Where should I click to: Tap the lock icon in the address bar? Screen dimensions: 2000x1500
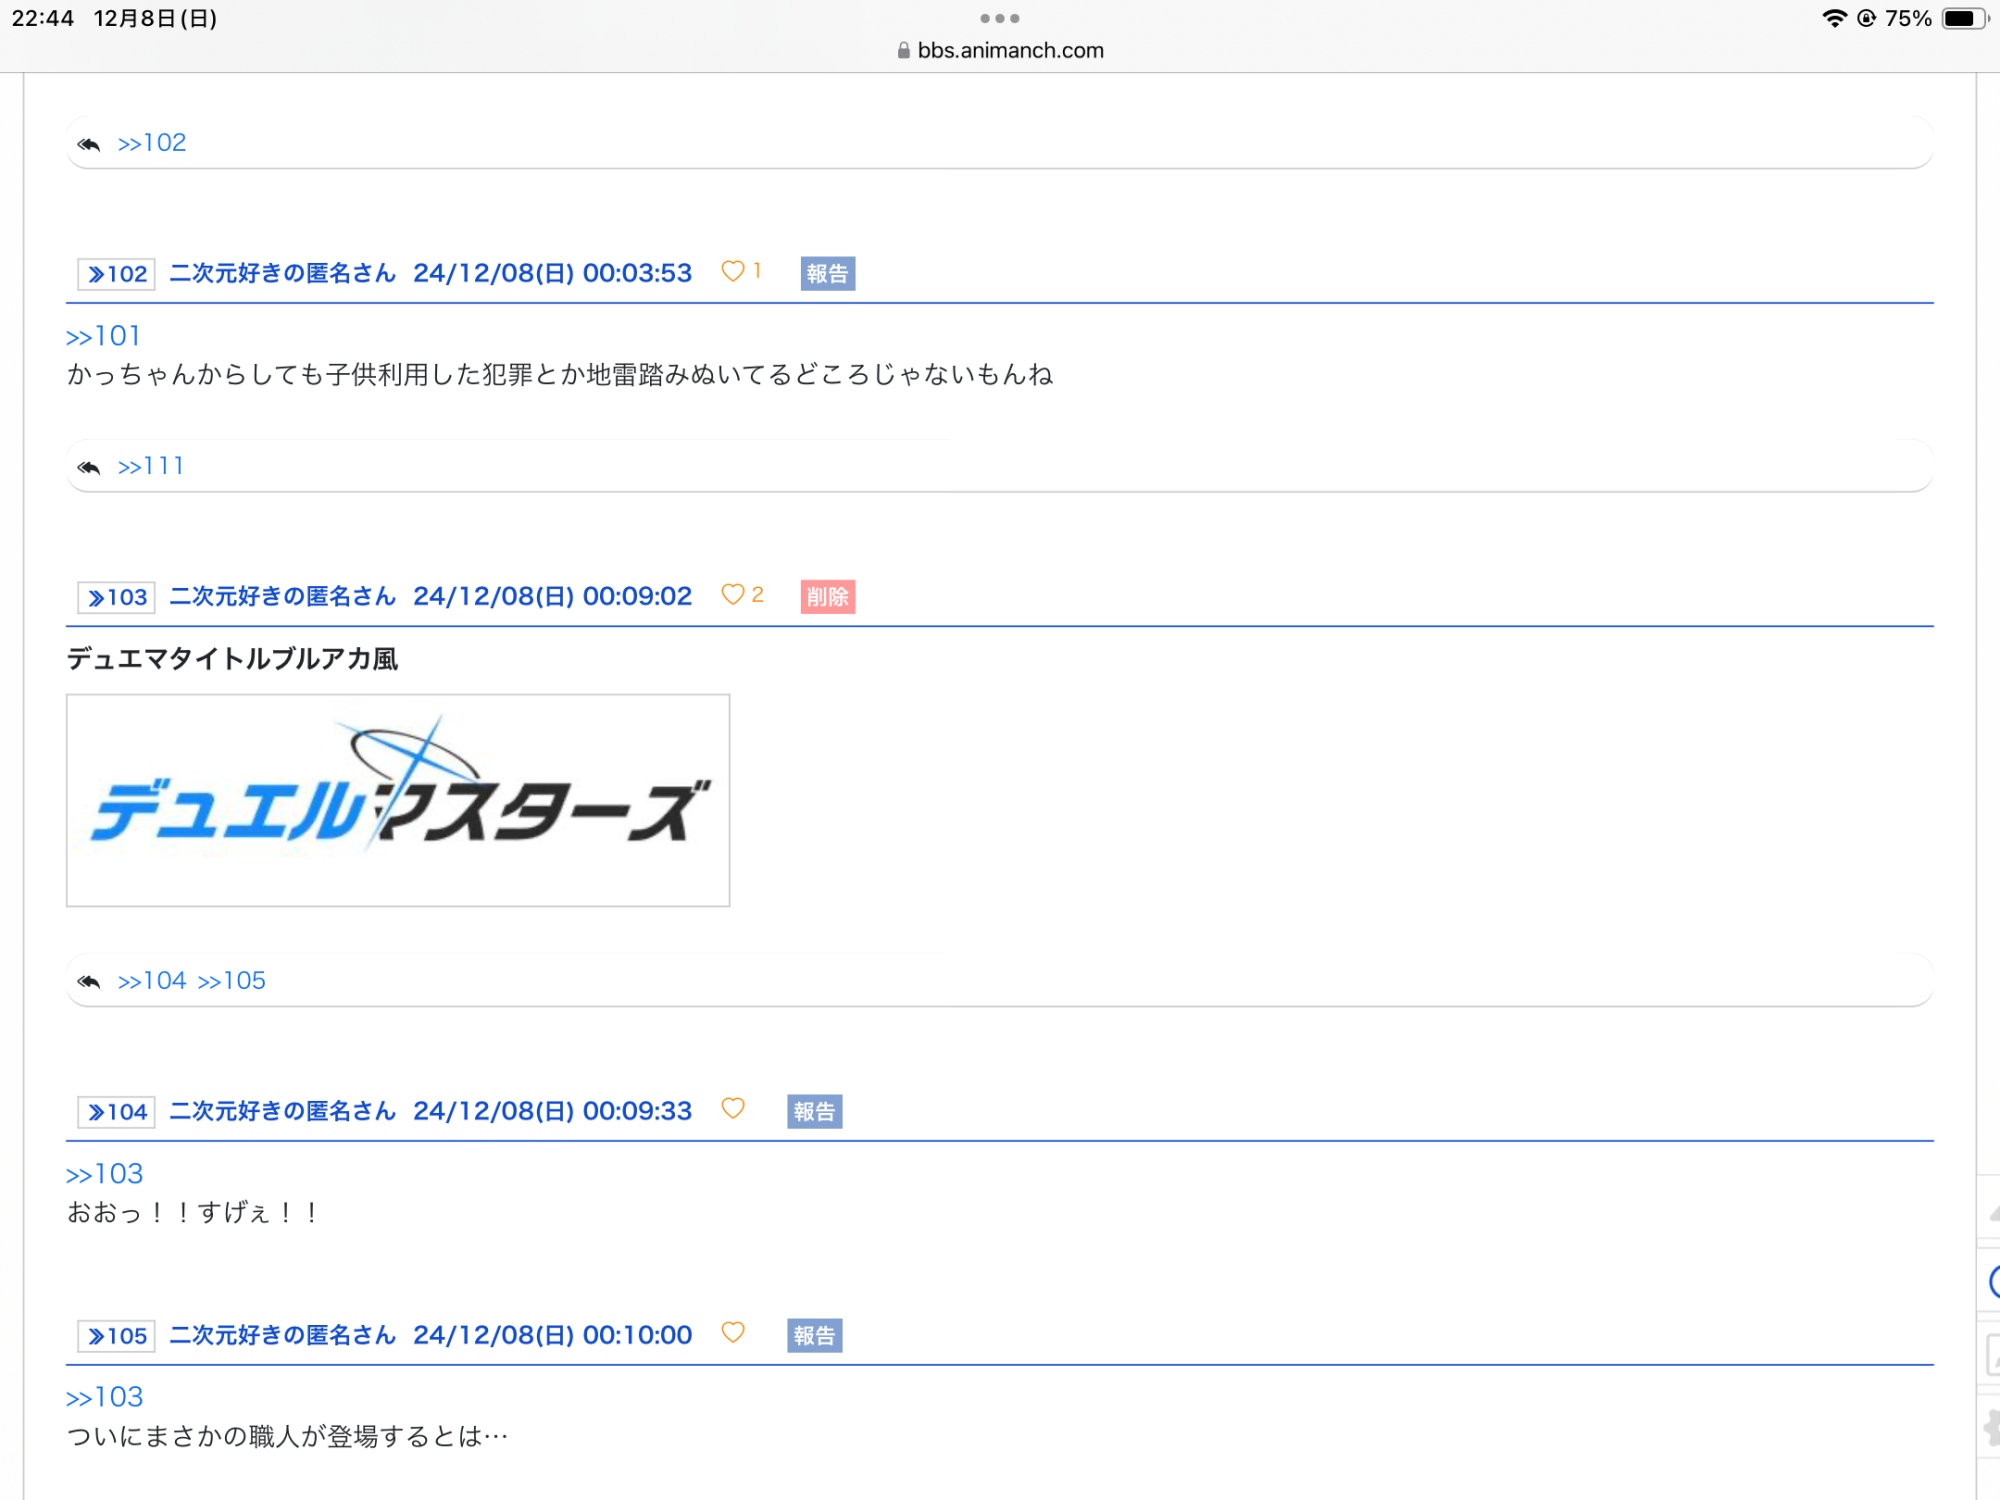tap(904, 50)
